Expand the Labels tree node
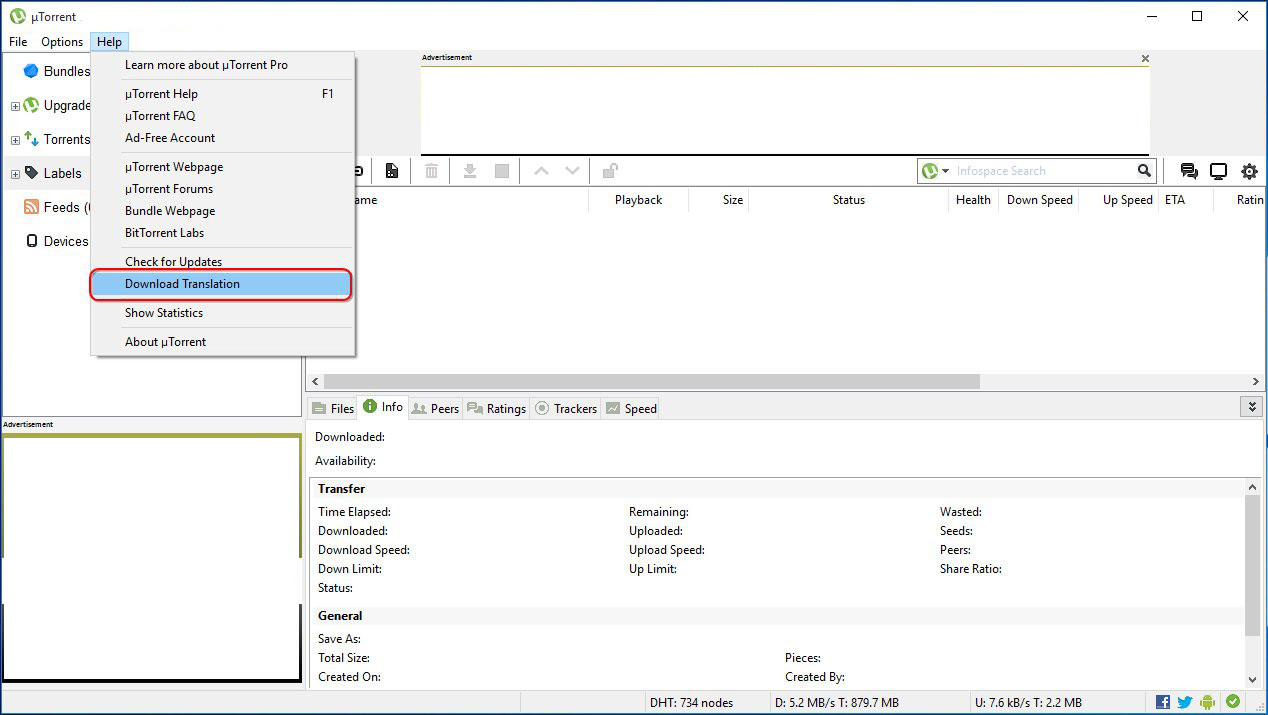1268x715 pixels. point(15,174)
